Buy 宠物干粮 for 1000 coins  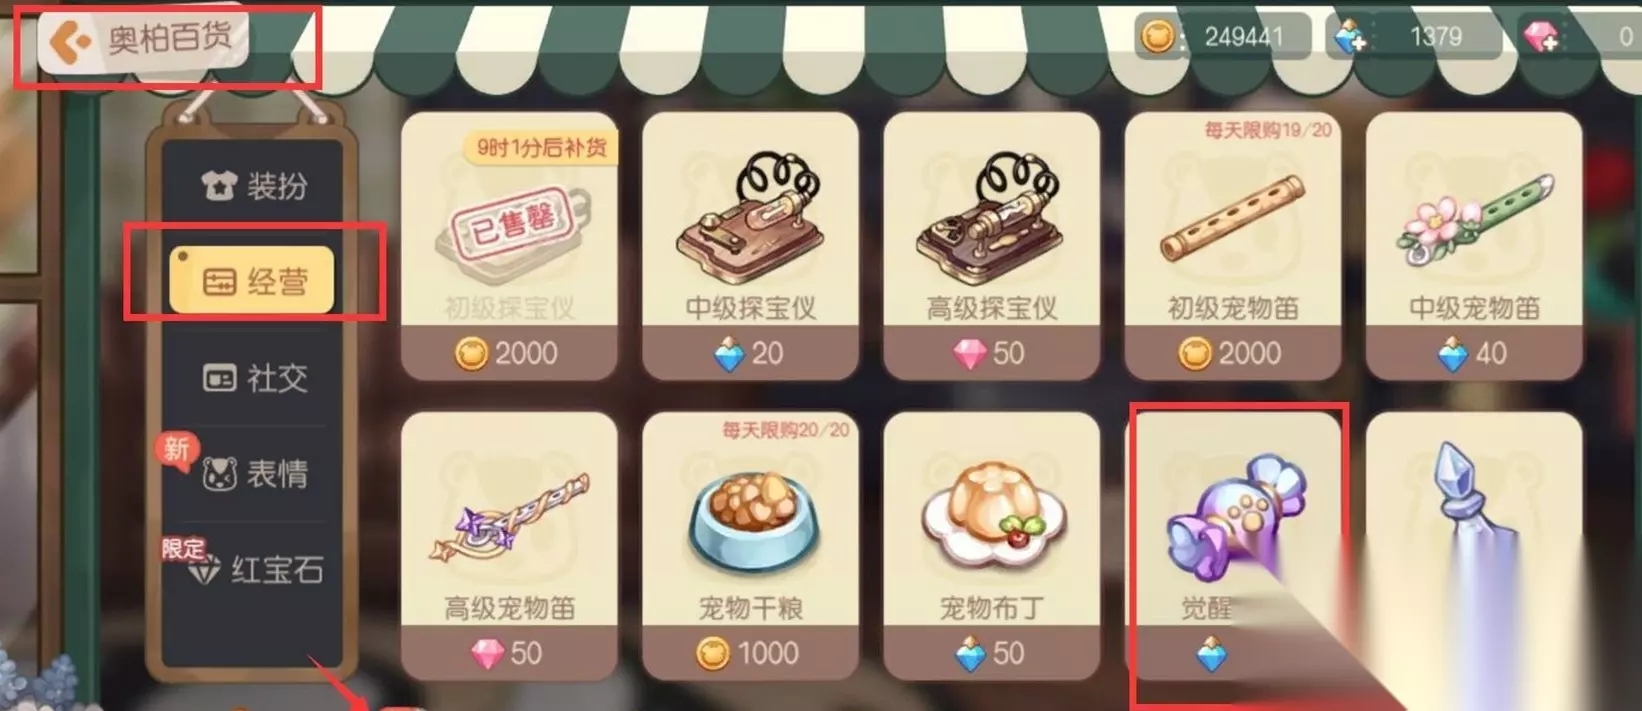[750, 653]
